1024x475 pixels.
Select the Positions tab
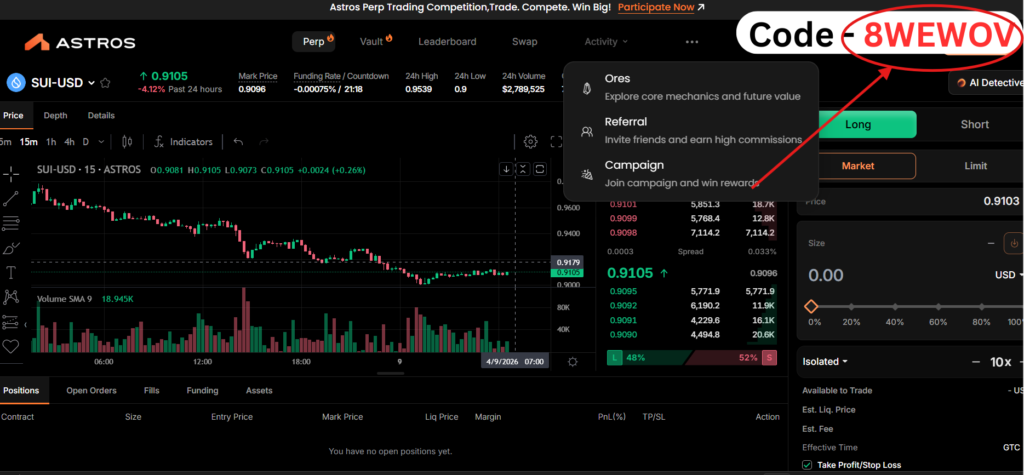[21, 391]
